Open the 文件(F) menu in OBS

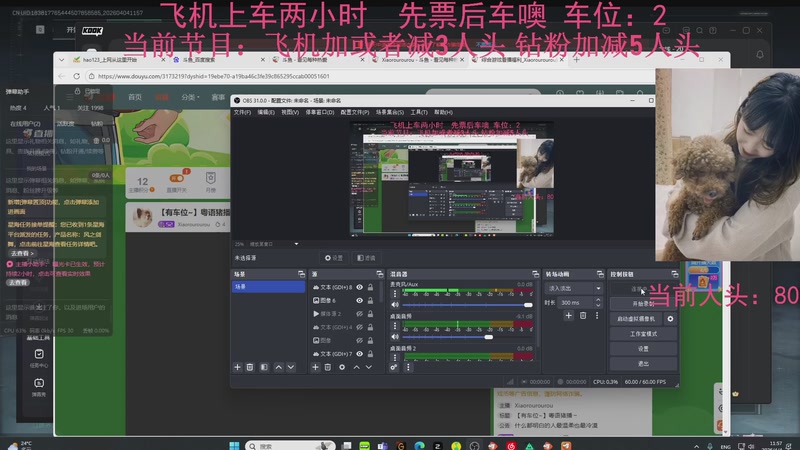(242, 112)
